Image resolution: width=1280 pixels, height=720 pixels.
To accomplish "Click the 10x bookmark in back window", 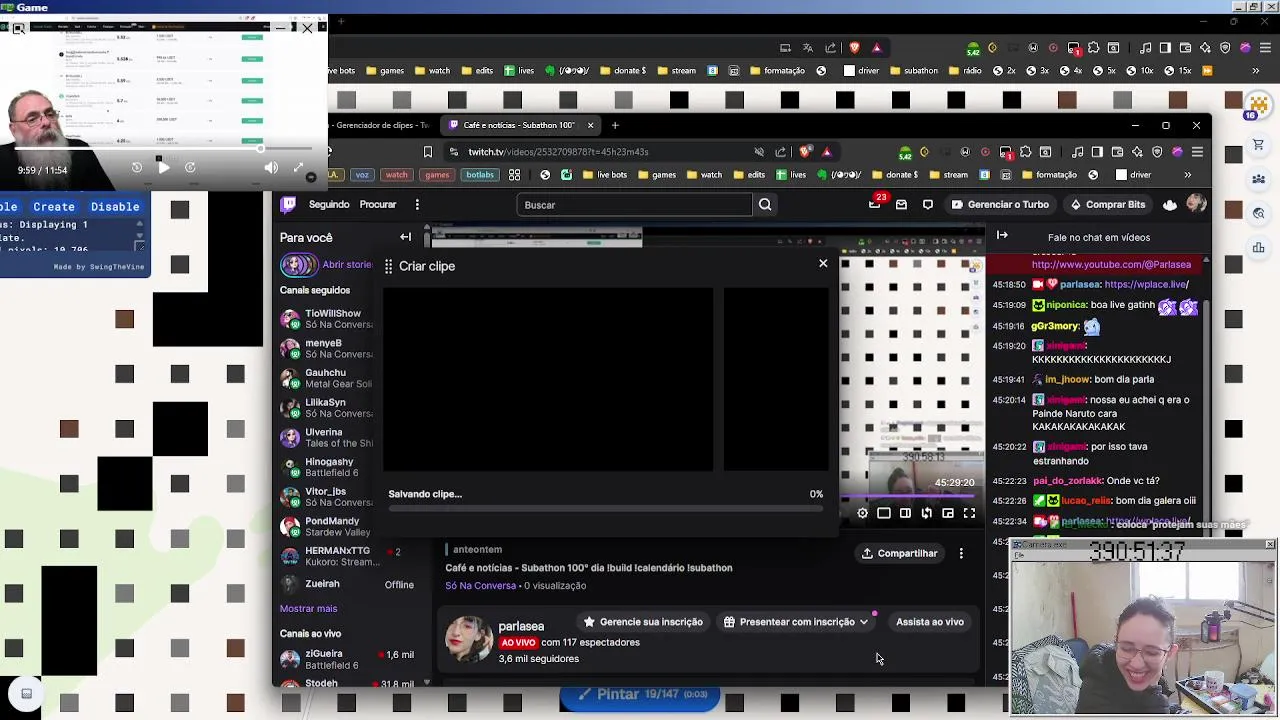I will 1138,71.
